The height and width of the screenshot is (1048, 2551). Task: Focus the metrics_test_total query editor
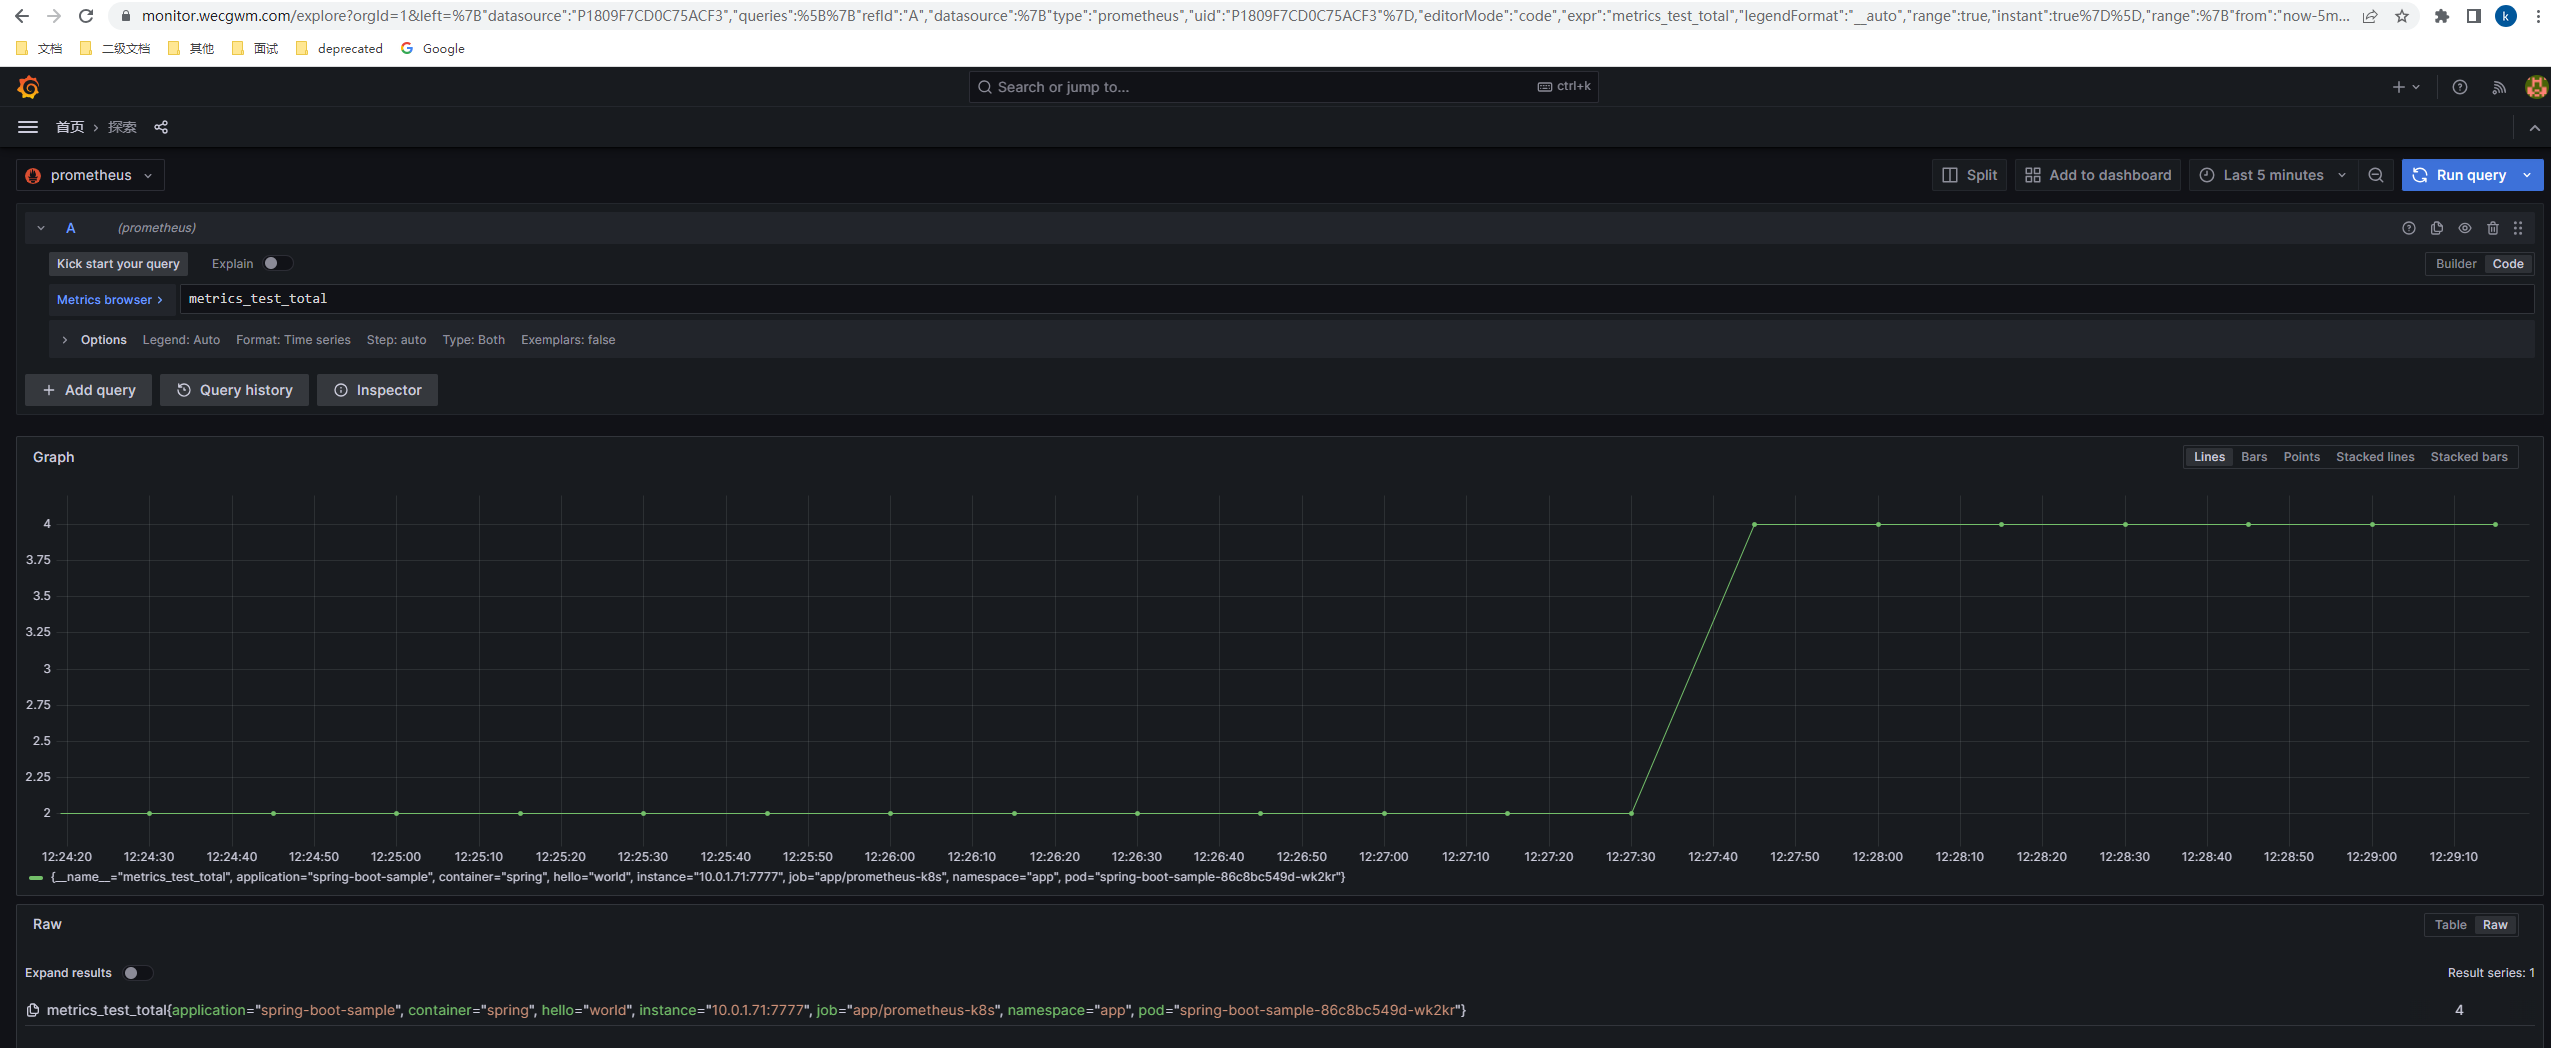click(1356, 299)
